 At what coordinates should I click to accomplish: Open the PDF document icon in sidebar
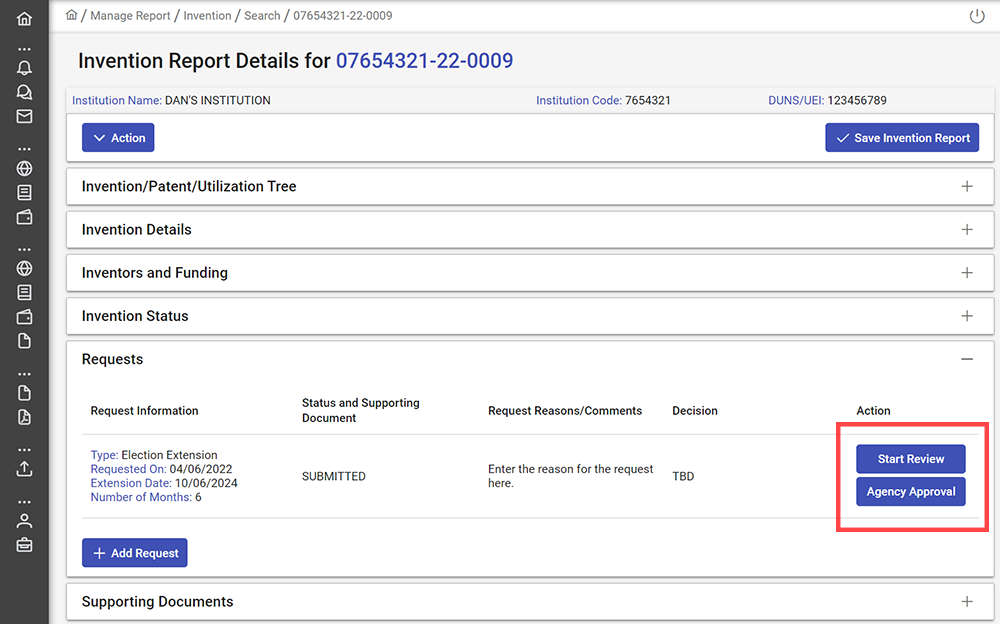24,417
